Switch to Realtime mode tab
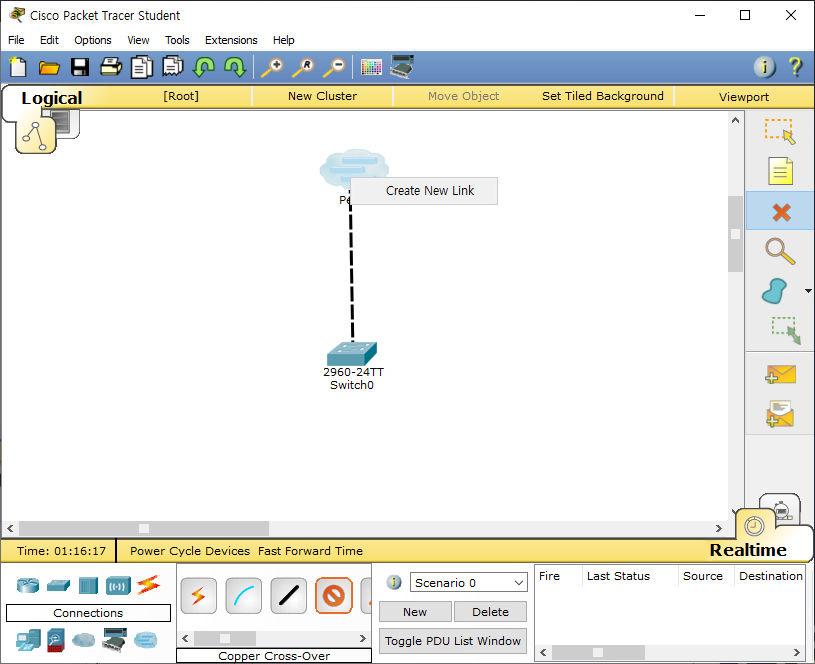Screen dimensions: 815x664 (x=748, y=550)
